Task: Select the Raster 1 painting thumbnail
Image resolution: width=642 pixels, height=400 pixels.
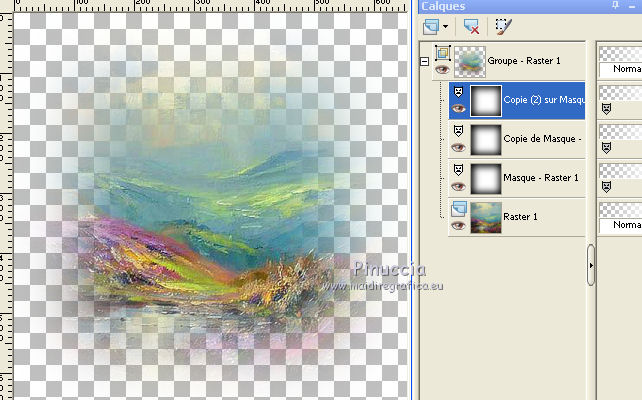Action: [x=486, y=218]
